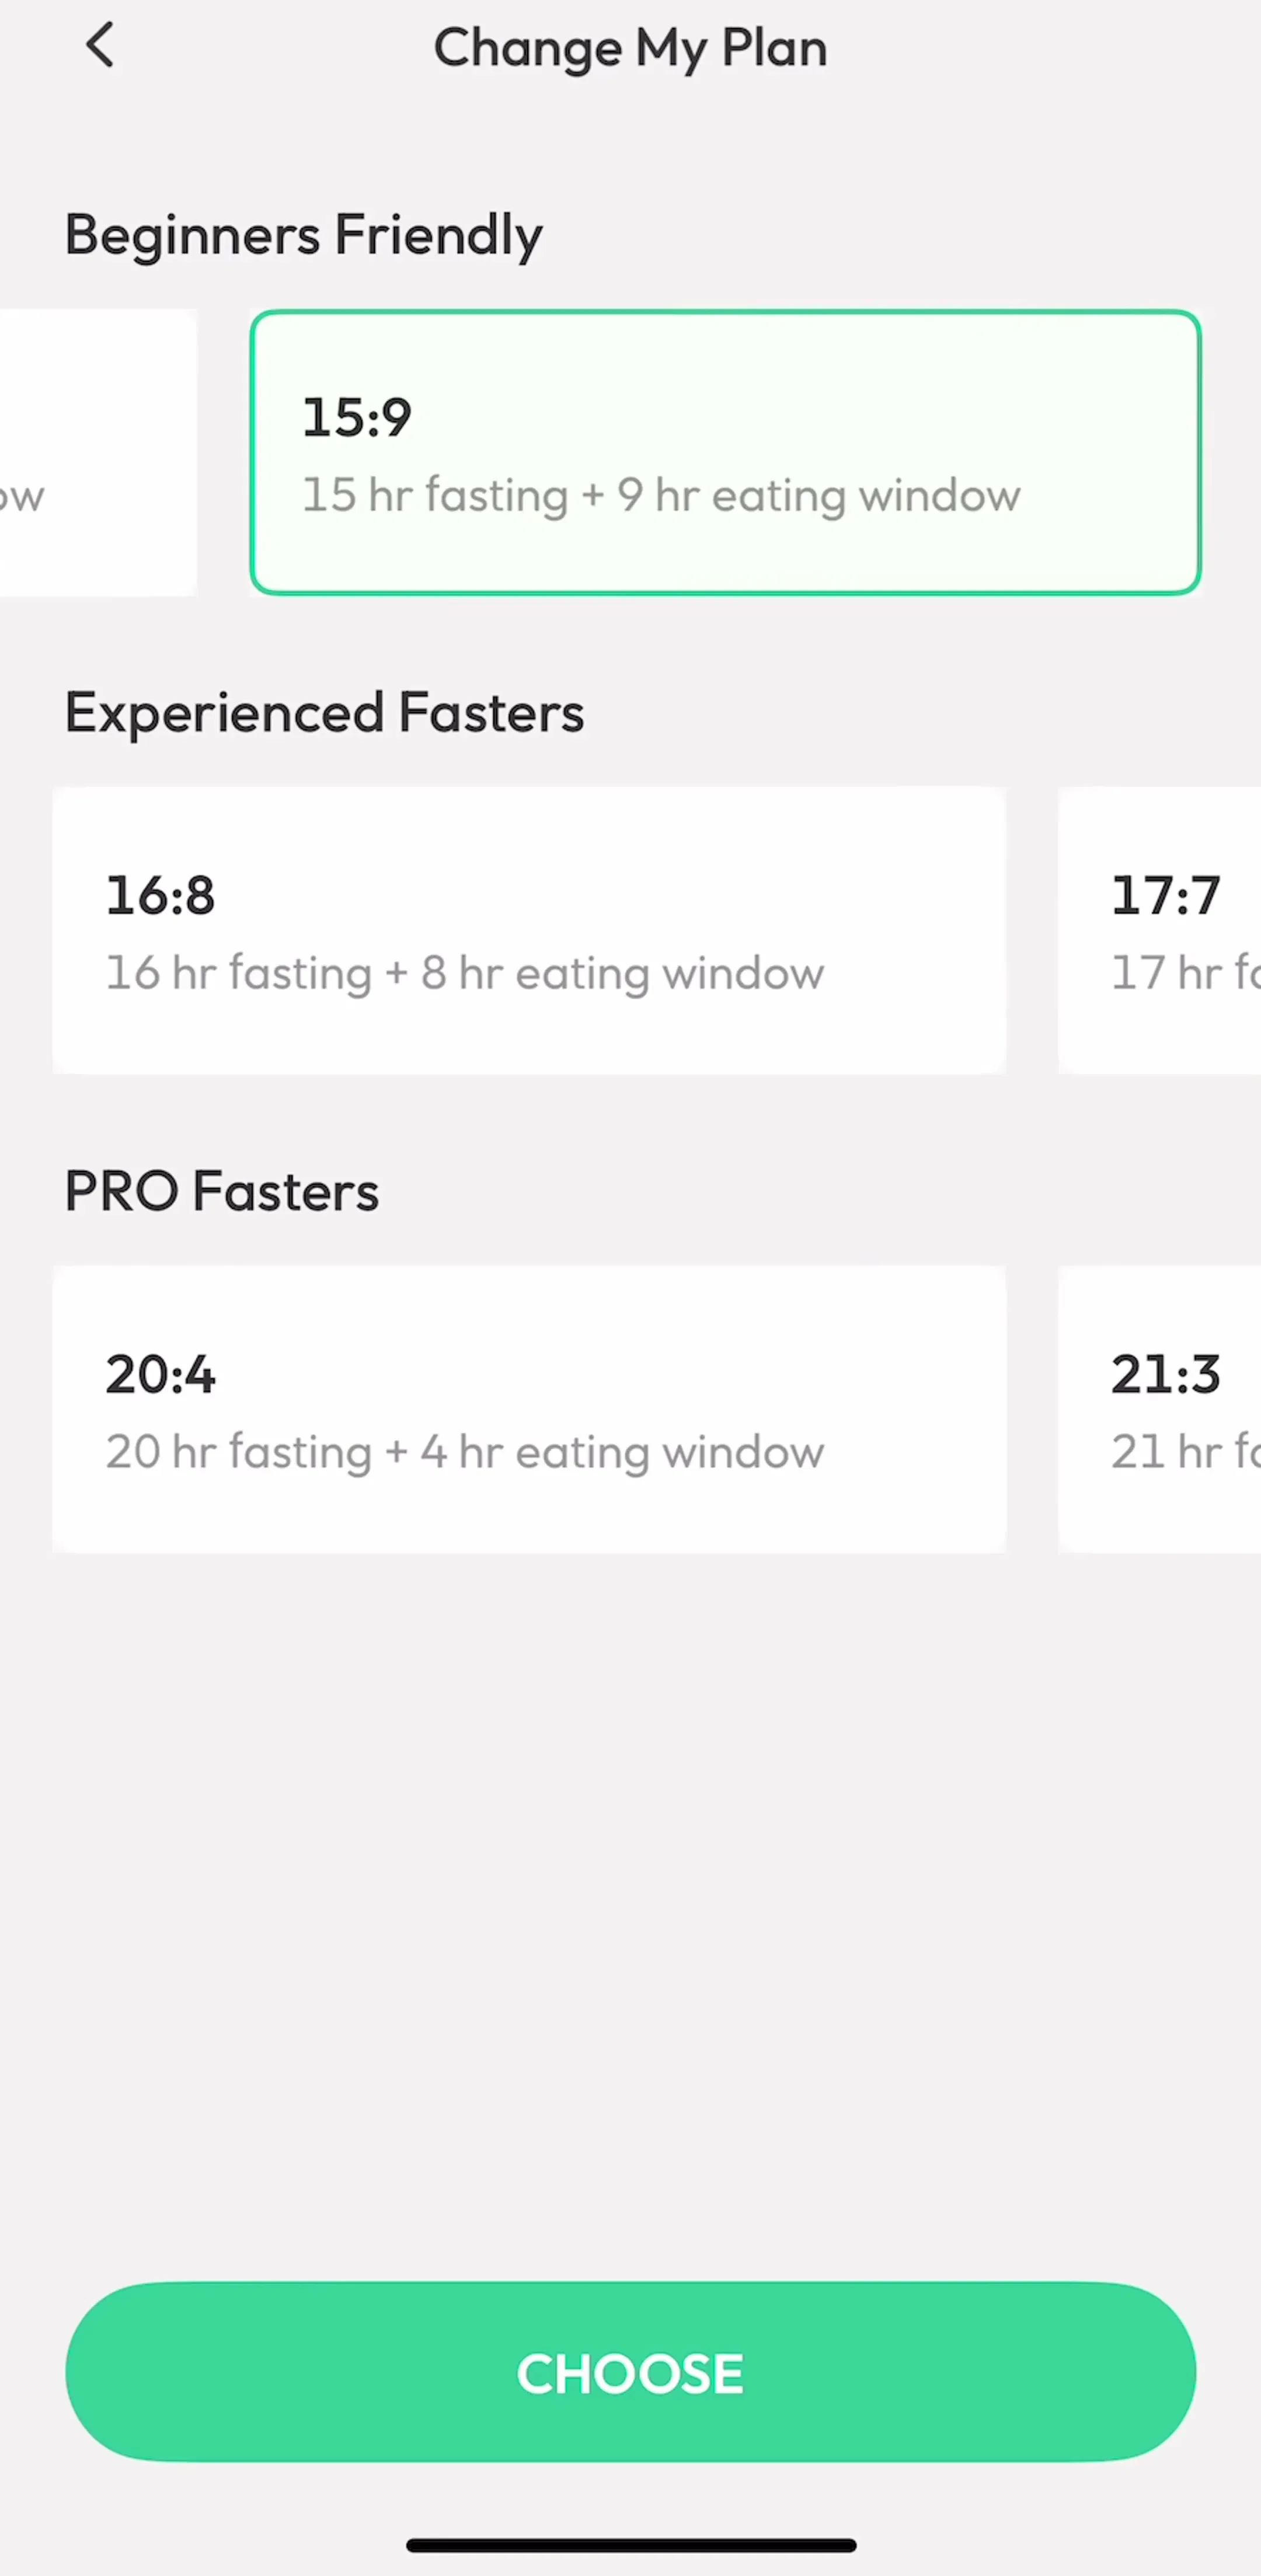Click '15 hr fasting + 9 hr eating window' text

point(661,496)
